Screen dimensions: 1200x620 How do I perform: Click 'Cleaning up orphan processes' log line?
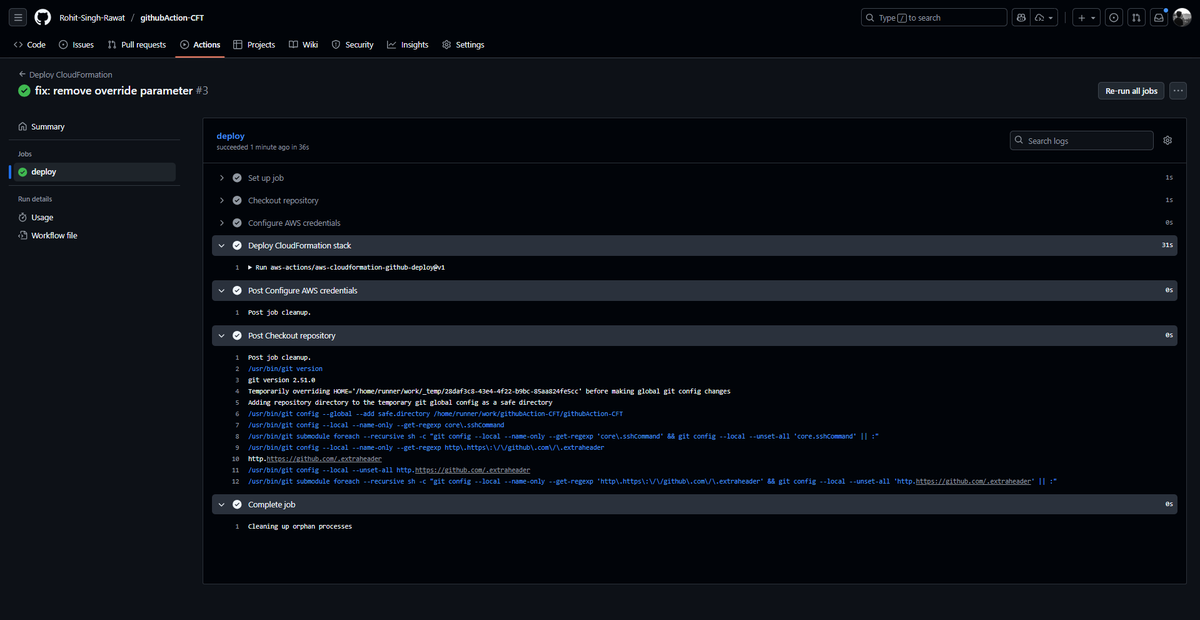[x=300, y=526]
